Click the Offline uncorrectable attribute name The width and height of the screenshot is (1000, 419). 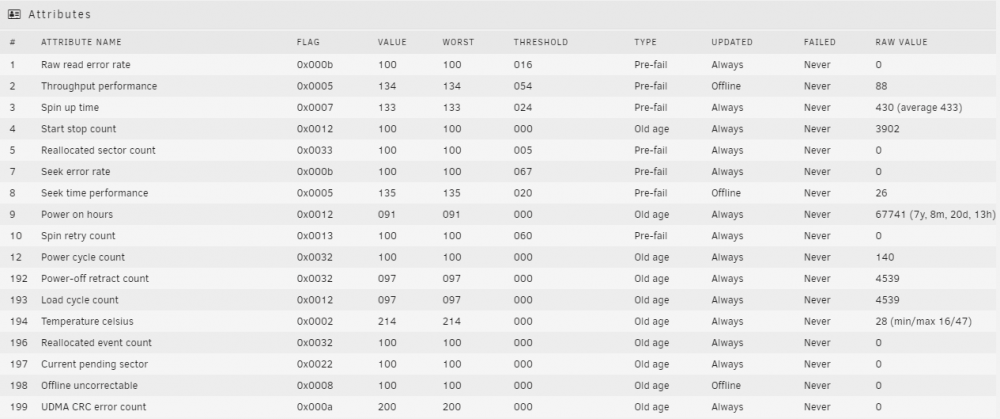(89, 386)
